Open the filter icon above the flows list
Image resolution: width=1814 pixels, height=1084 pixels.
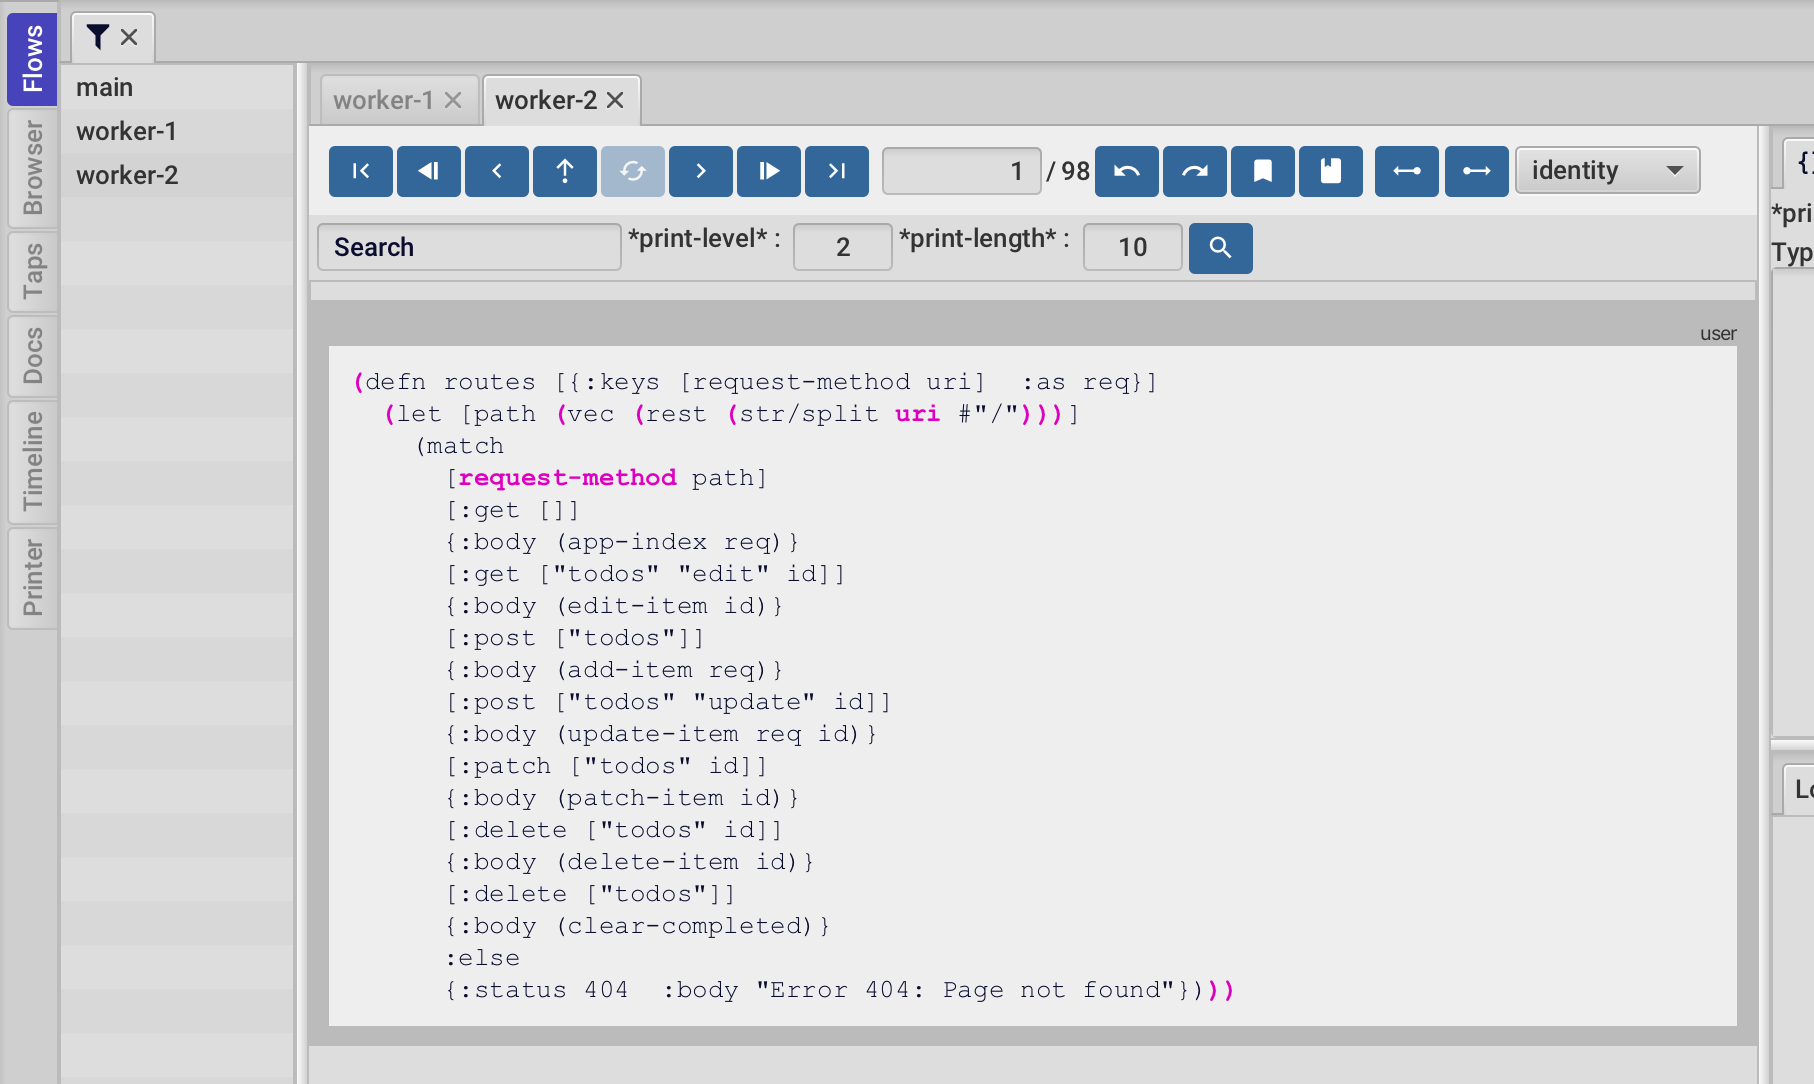[x=97, y=36]
